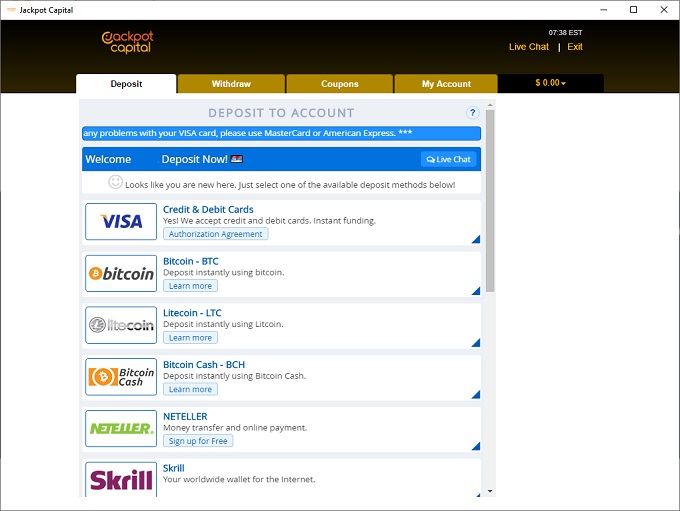Maximize the Jackpot Capital window

click(x=634, y=10)
